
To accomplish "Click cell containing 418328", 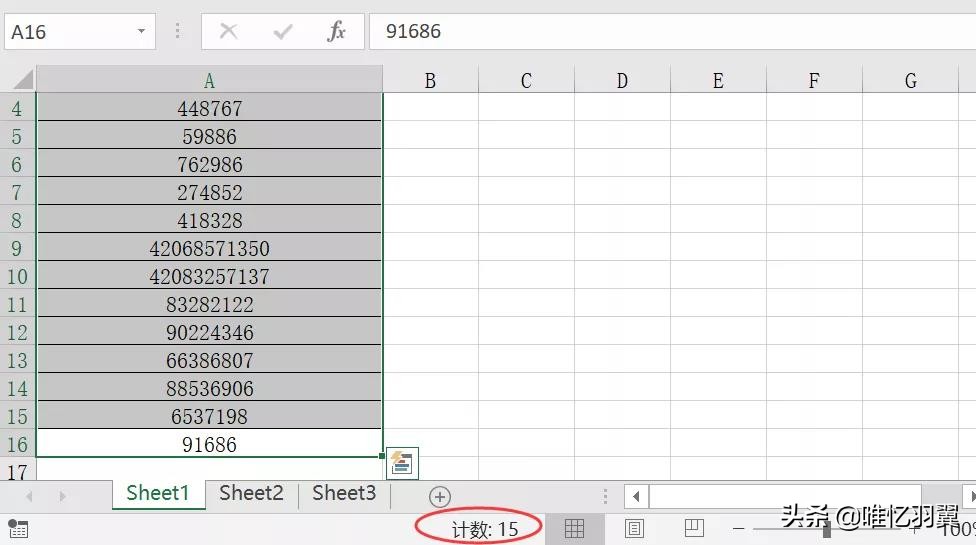I will [209, 220].
